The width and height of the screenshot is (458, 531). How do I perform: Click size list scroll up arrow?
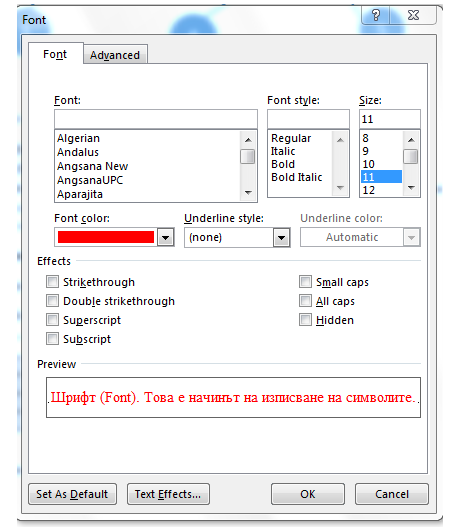pos(411,140)
